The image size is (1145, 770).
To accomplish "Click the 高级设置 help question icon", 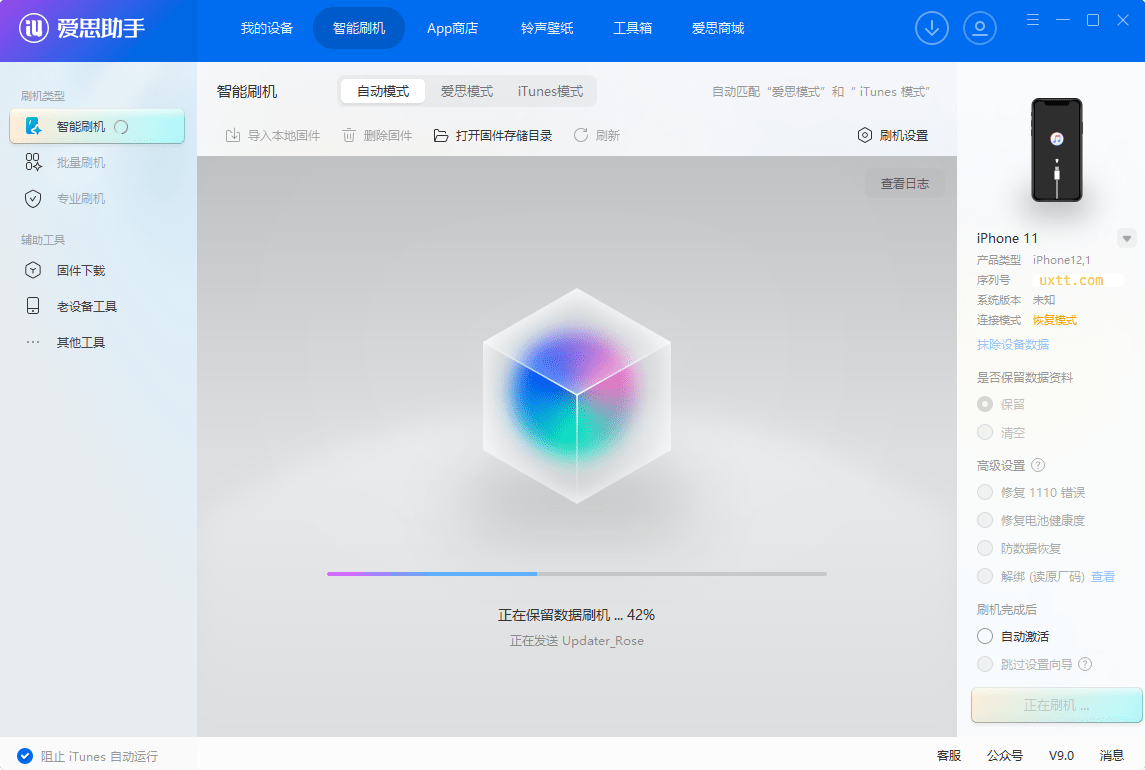I will pyautogui.click(x=1038, y=465).
